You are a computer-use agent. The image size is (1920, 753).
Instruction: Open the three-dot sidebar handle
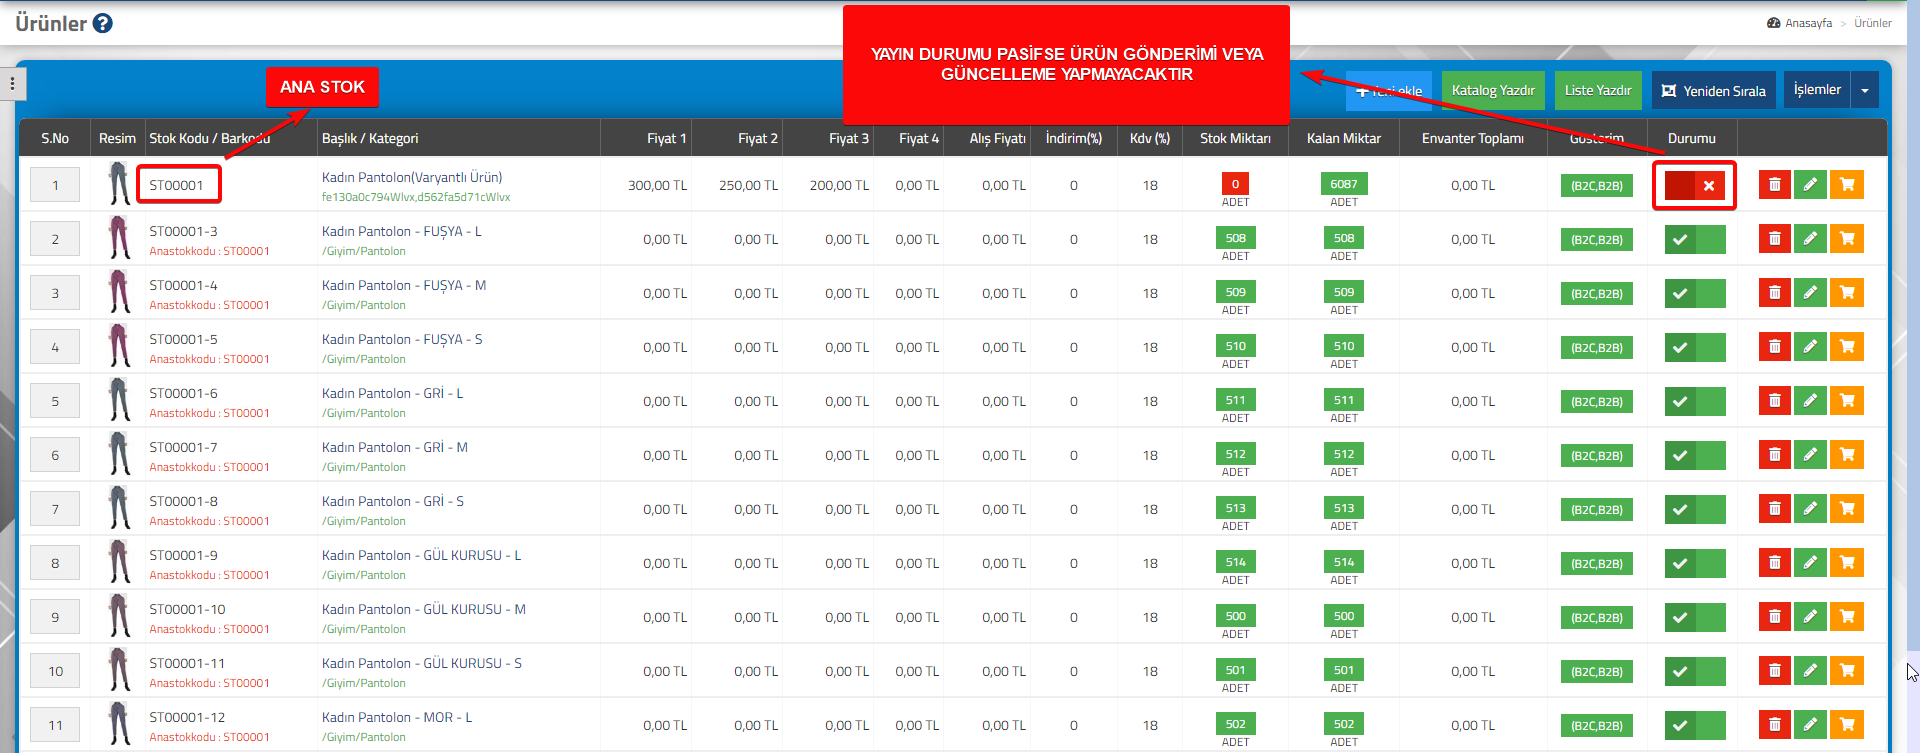pyautogui.click(x=12, y=84)
